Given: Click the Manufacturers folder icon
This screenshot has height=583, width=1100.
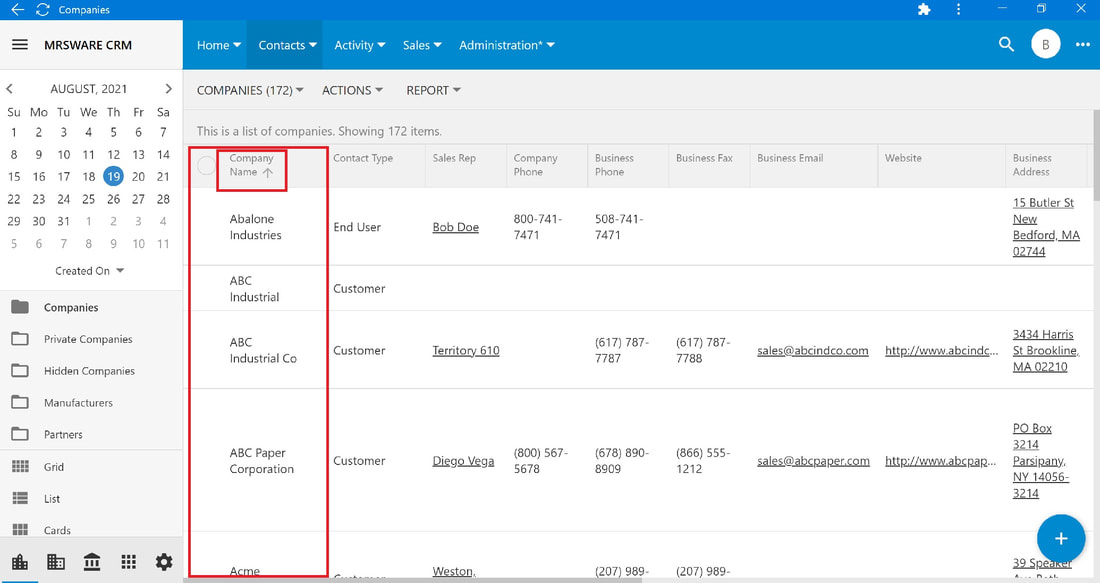Looking at the screenshot, I should (20, 402).
